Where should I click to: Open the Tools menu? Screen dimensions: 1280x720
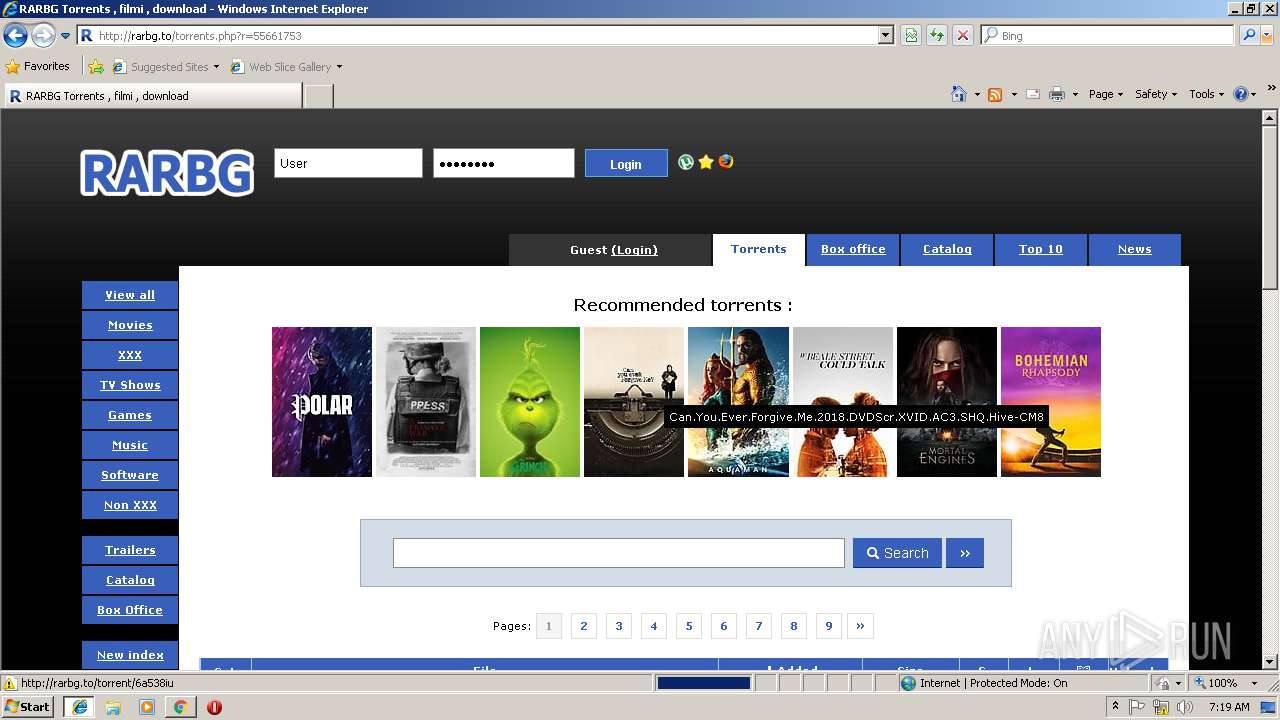[x=1207, y=94]
